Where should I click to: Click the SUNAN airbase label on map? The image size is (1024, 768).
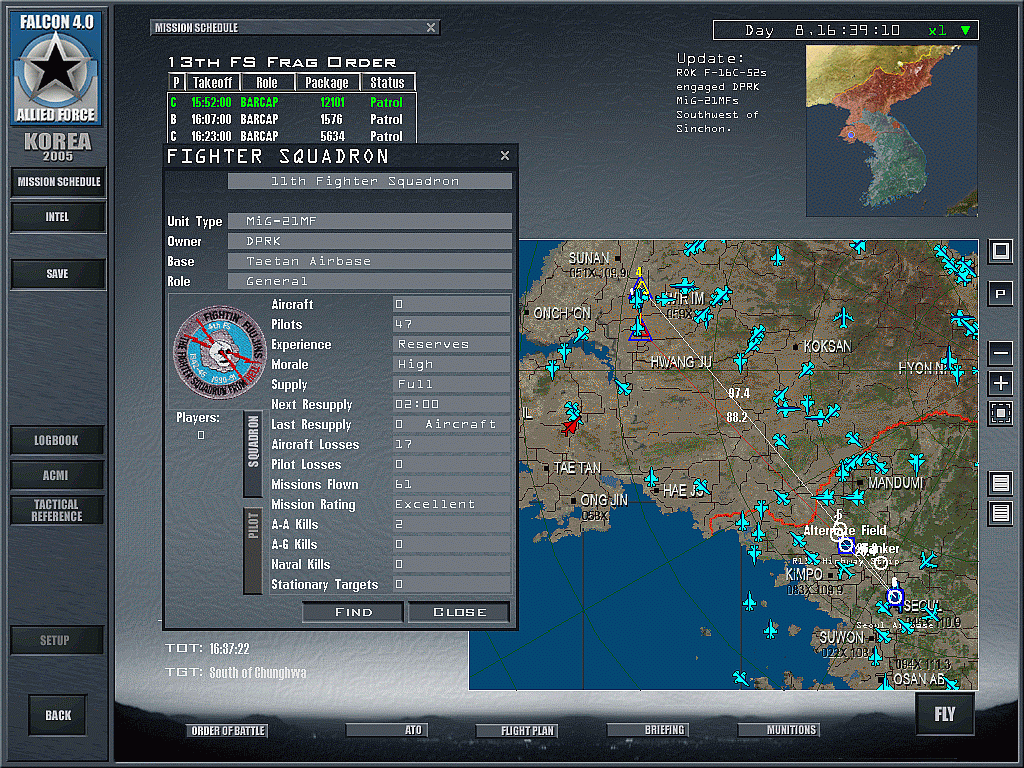[x=589, y=258]
